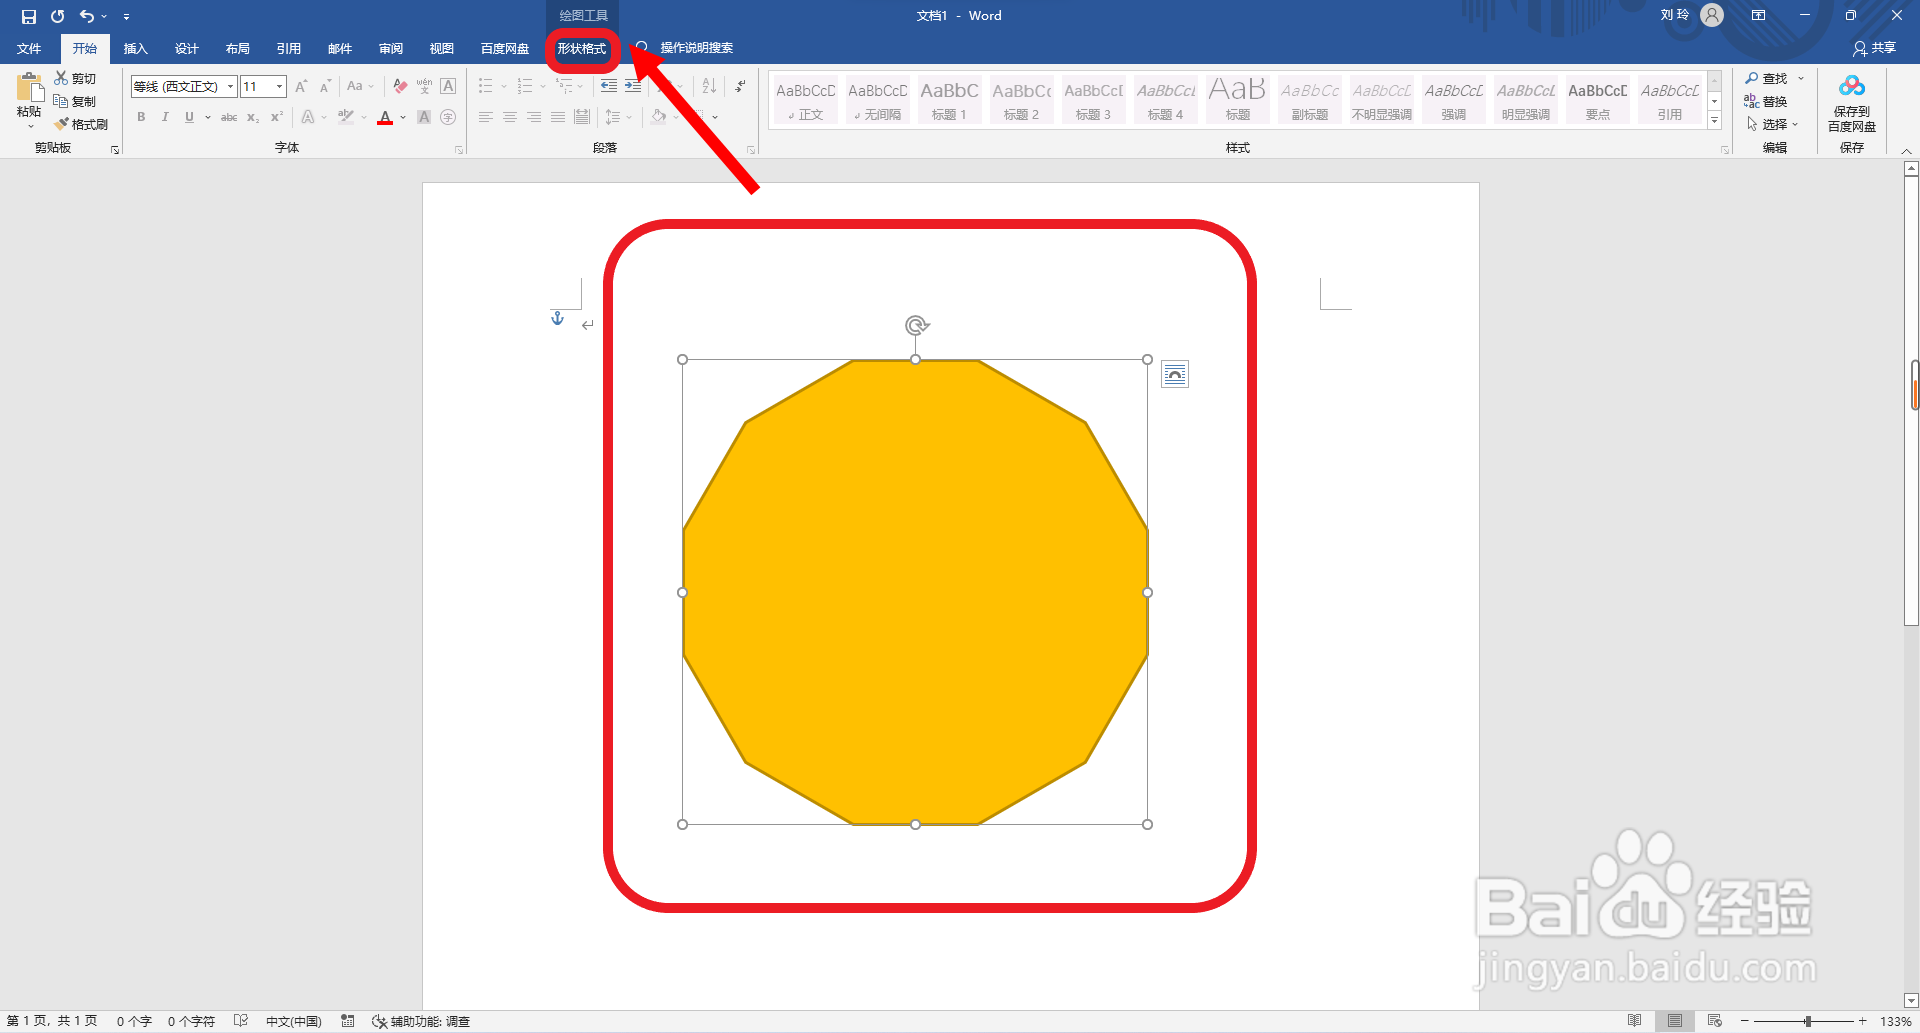
Task: Open the Change Case (Aa) dropdown
Action: pos(360,86)
